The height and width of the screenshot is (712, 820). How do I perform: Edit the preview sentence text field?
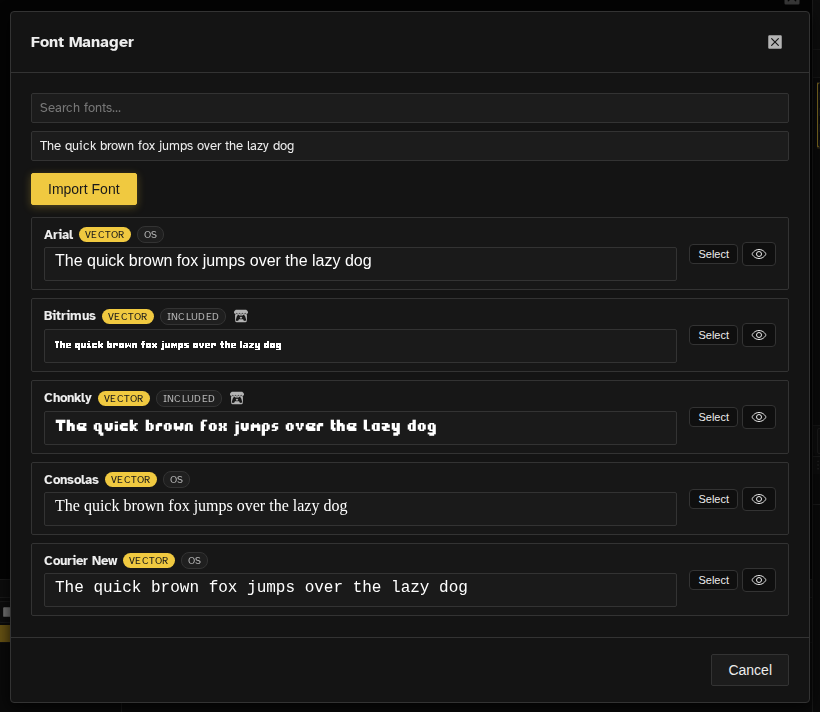point(409,146)
